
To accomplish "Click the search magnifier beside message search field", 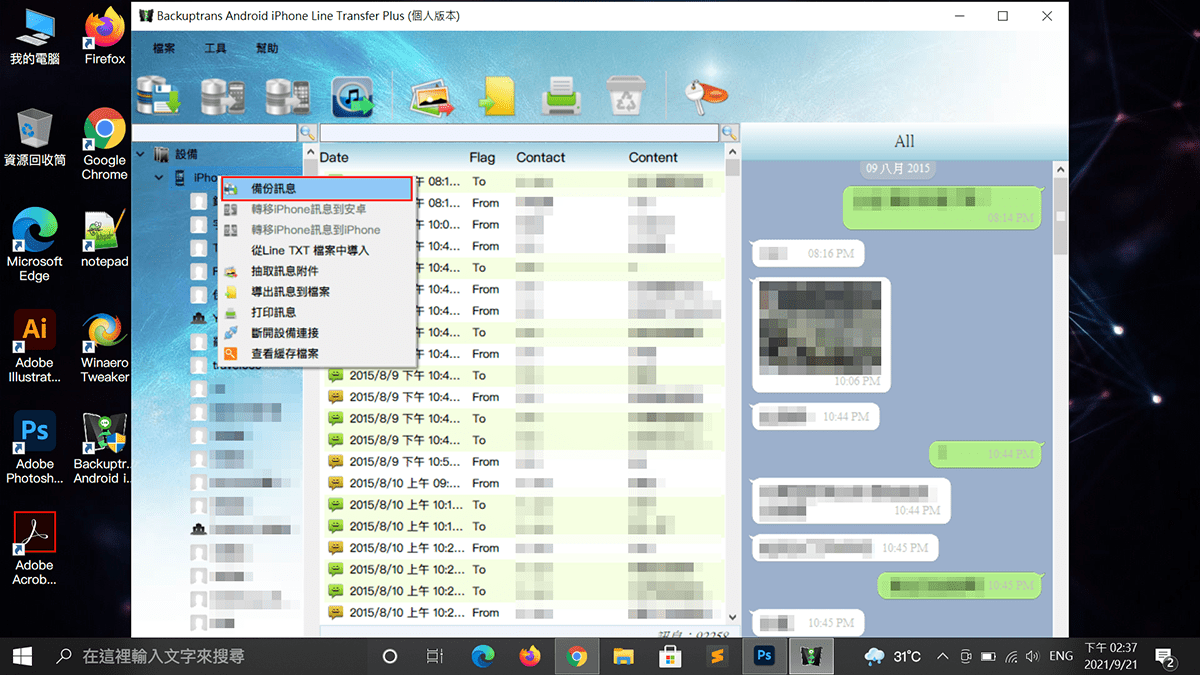I will 730,133.
